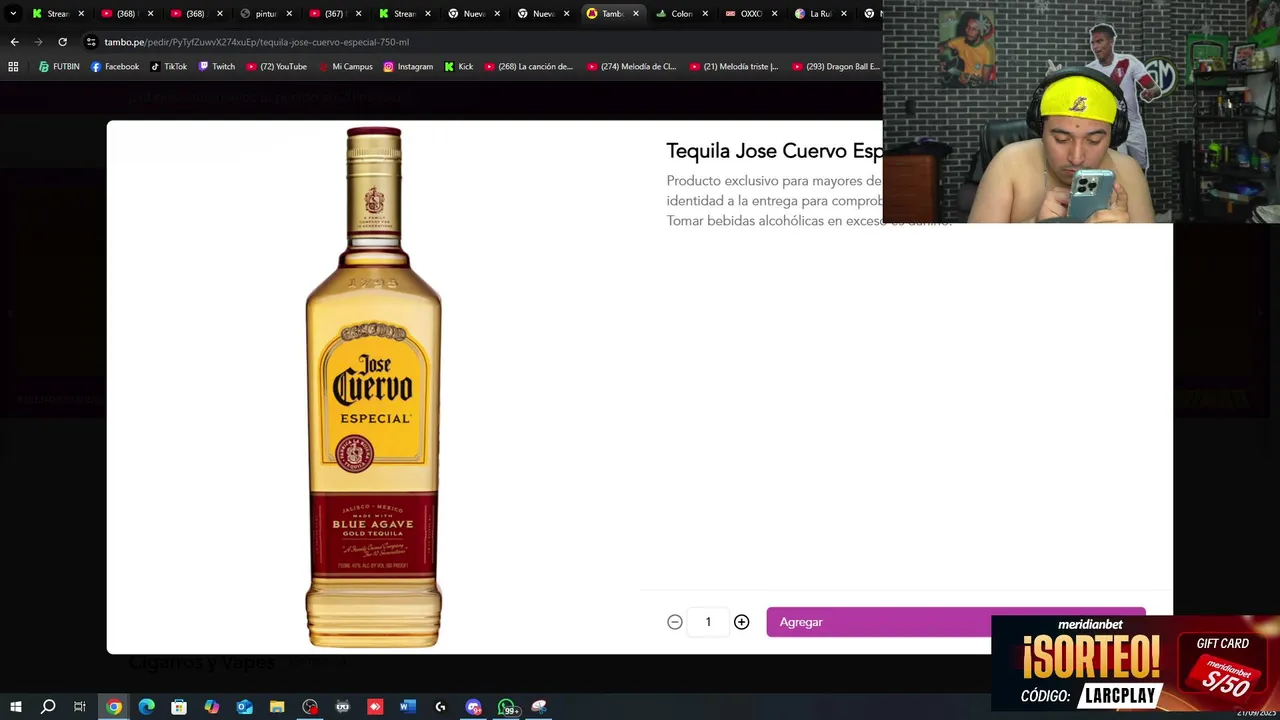This screenshot has height=720, width=1280.
Task: Open the (72) YouTube bookmark
Action: click(x=276, y=67)
